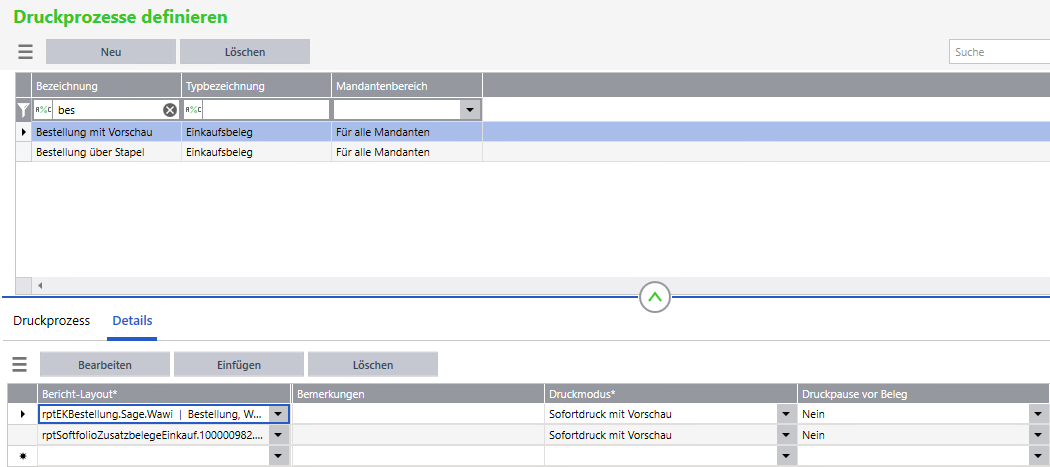
Task: Expand Bericht-Layout dropdown in first row
Action: (x=279, y=413)
